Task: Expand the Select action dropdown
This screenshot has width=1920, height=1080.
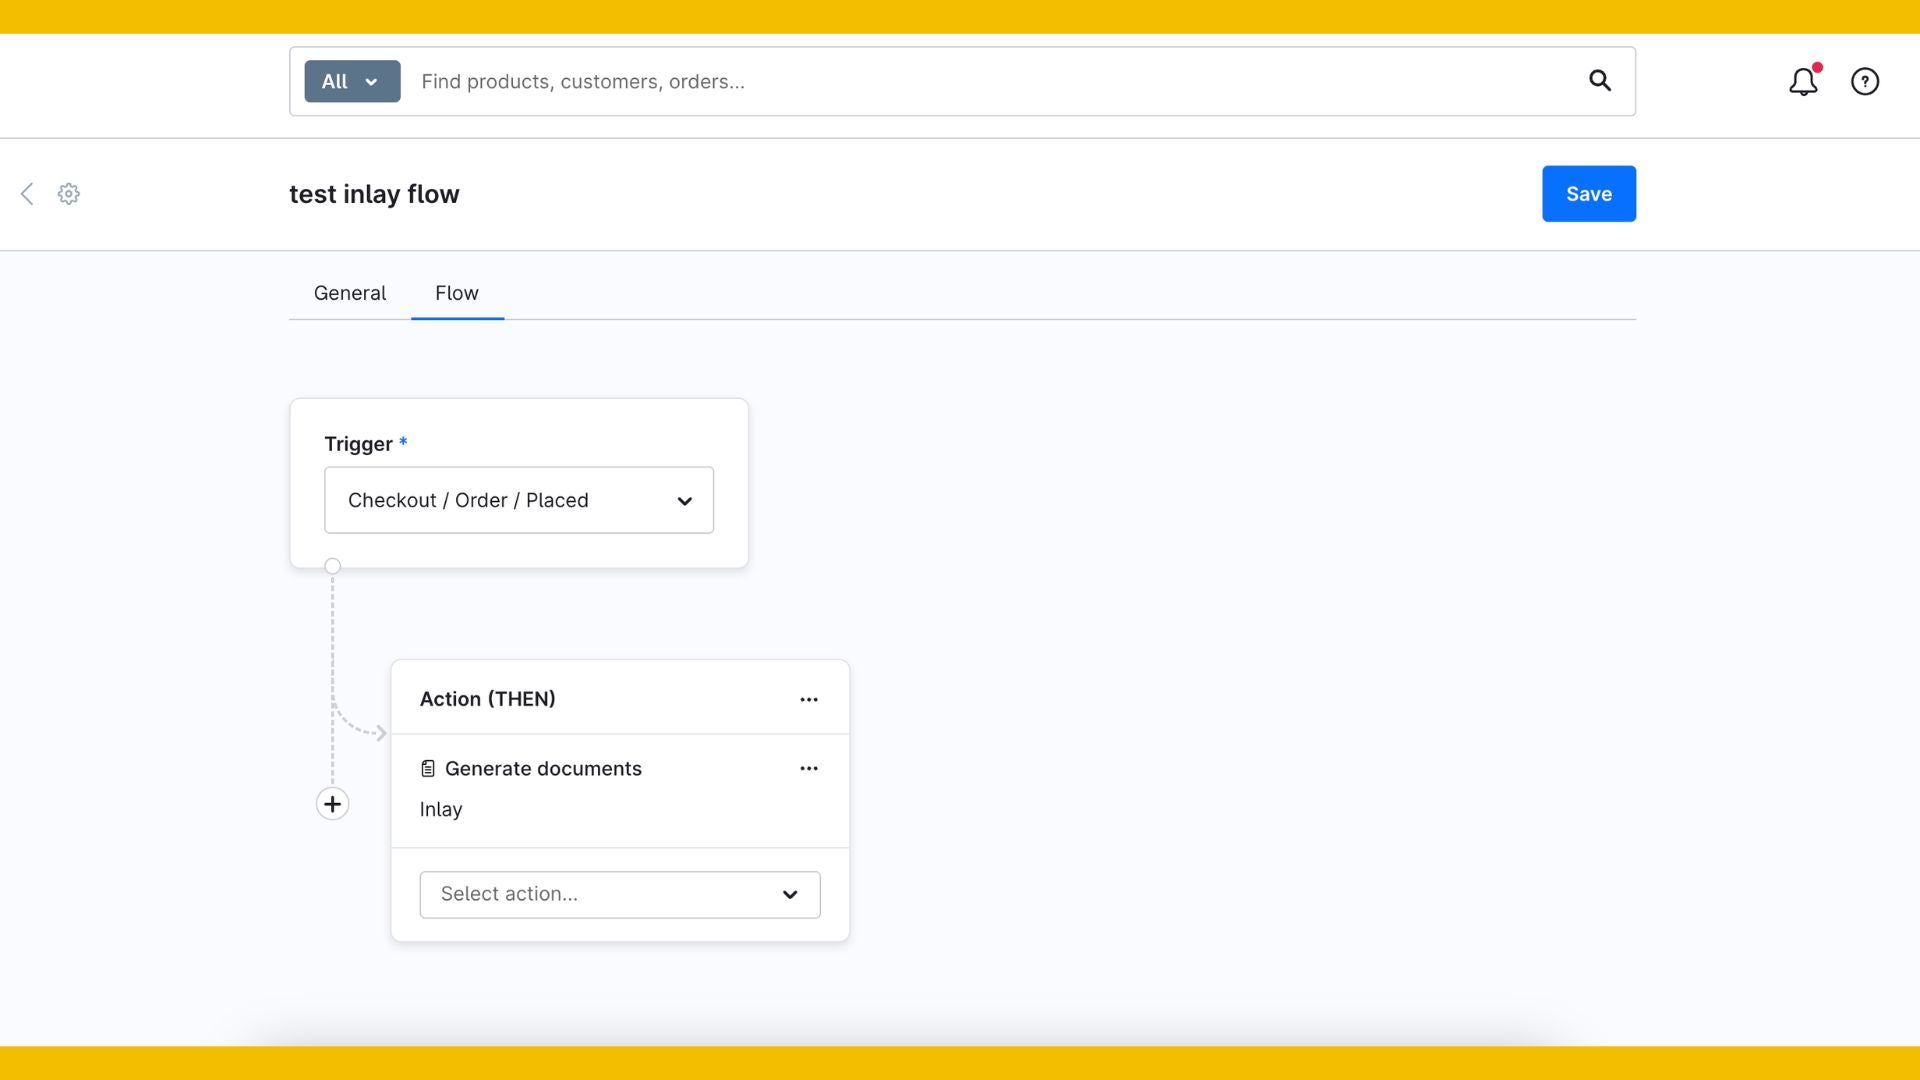Action: 620,894
